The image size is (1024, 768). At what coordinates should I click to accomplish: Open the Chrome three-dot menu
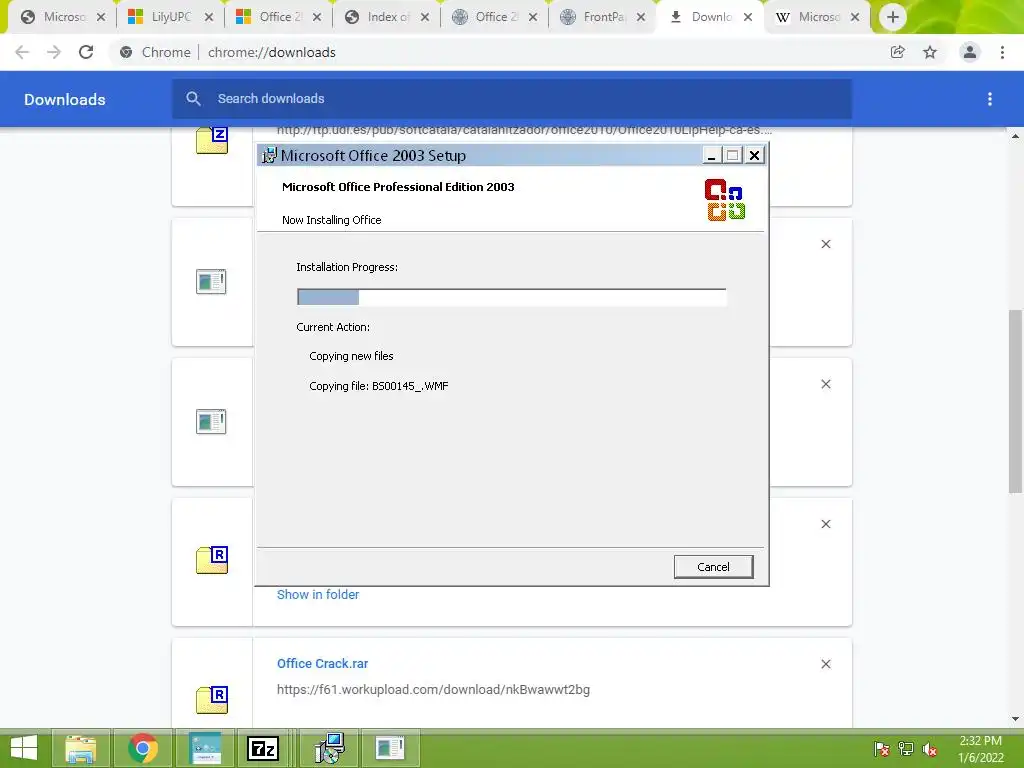1002,52
